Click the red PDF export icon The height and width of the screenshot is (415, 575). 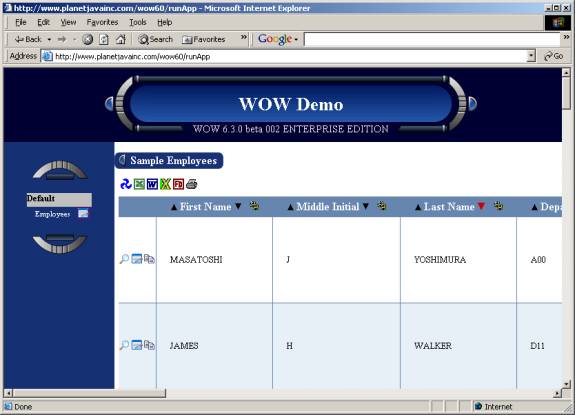178,184
